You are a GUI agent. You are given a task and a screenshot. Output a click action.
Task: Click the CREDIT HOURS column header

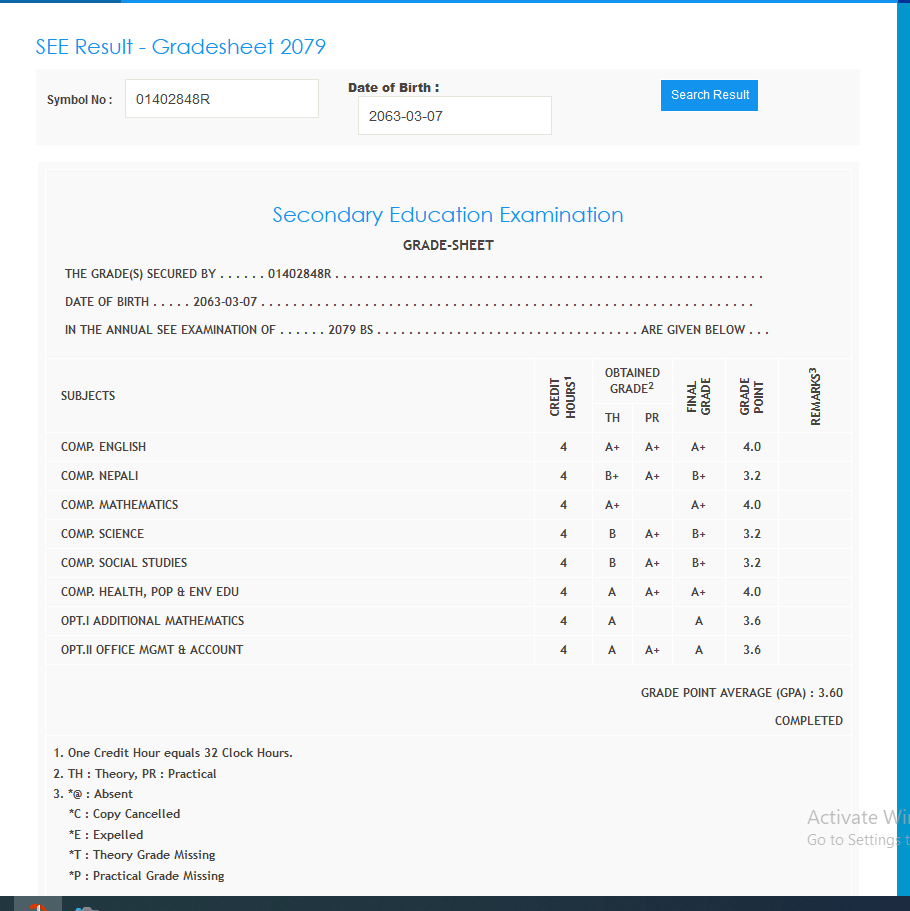point(563,396)
